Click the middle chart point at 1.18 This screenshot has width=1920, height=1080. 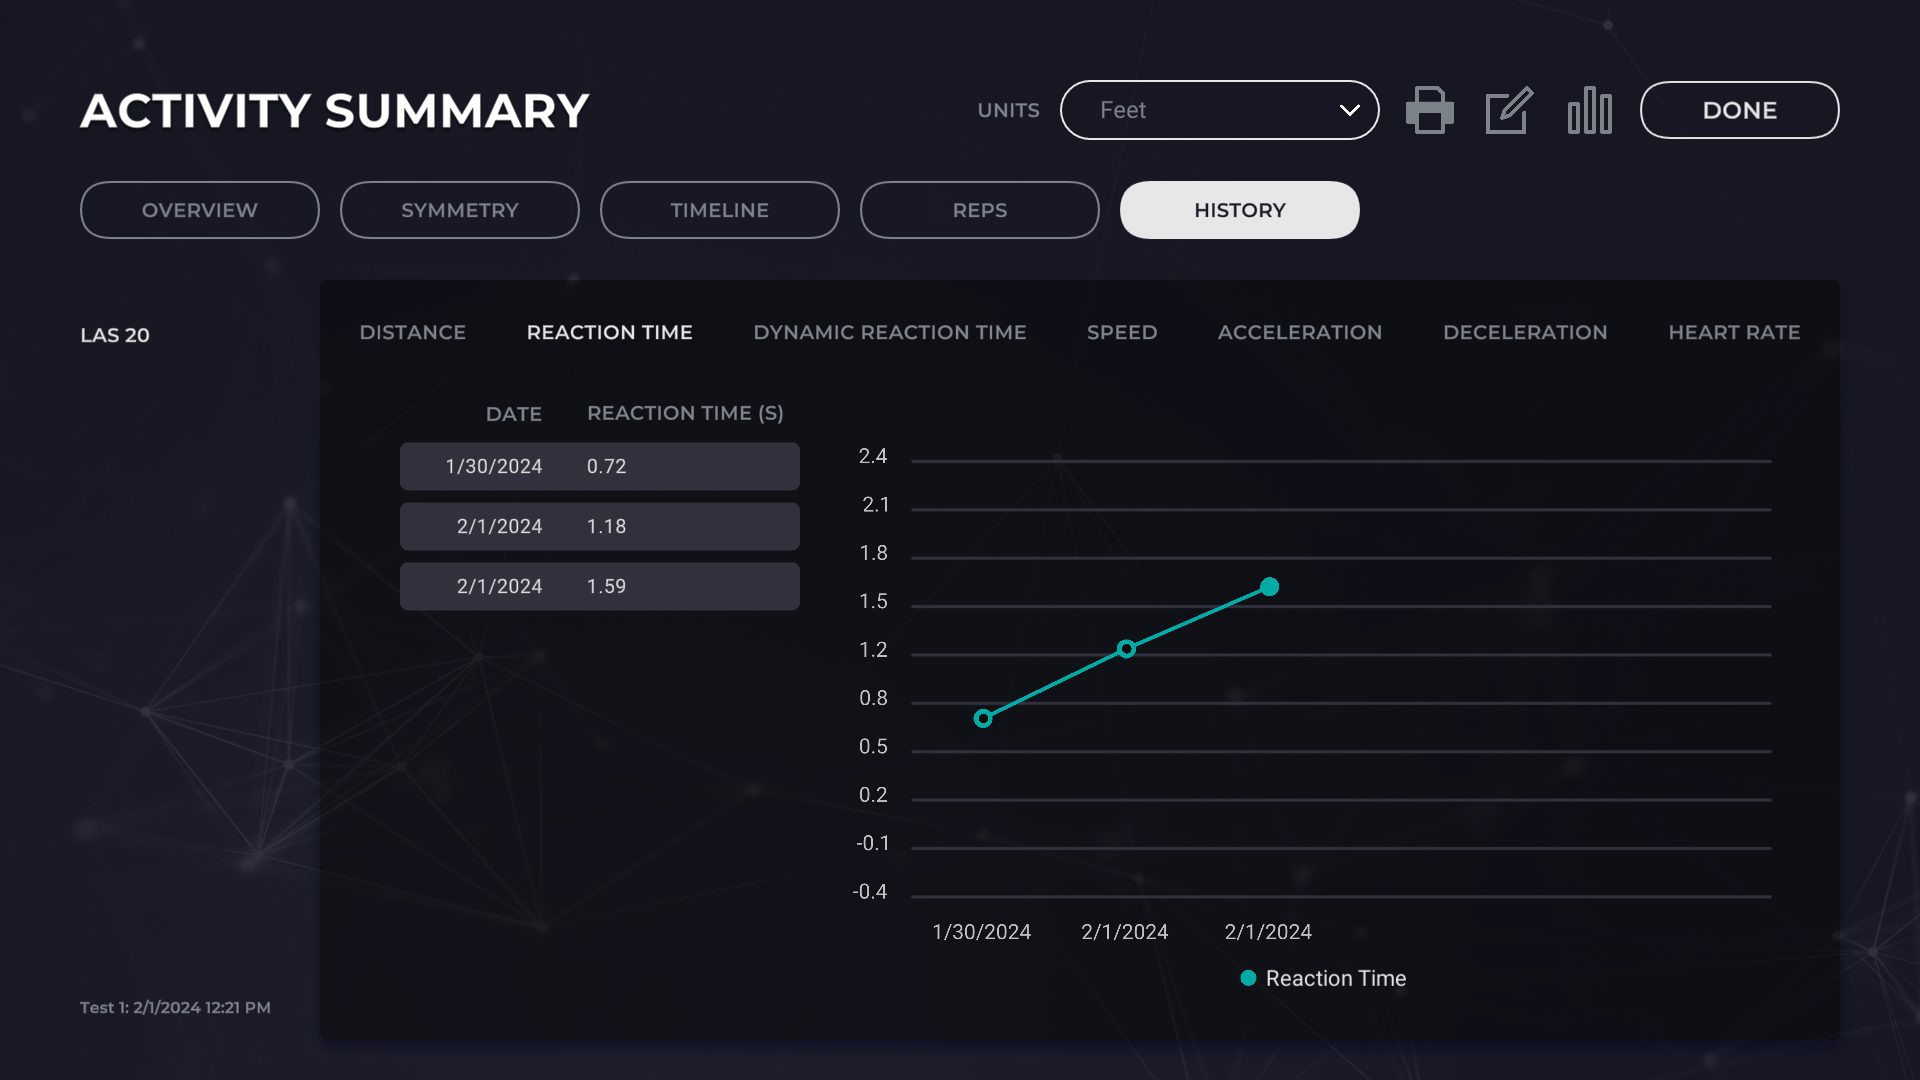1126,649
